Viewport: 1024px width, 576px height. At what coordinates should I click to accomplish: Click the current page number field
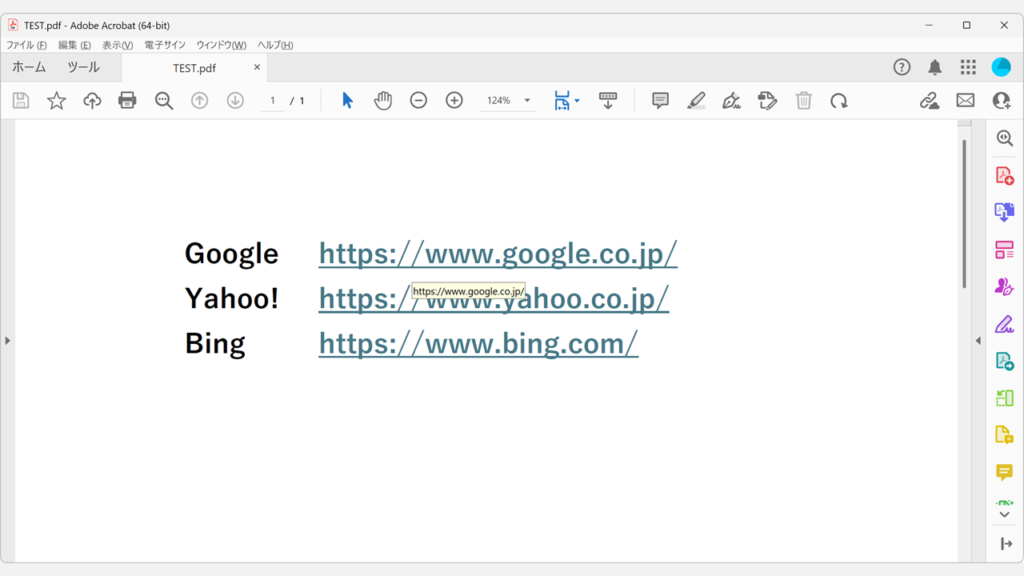272,101
